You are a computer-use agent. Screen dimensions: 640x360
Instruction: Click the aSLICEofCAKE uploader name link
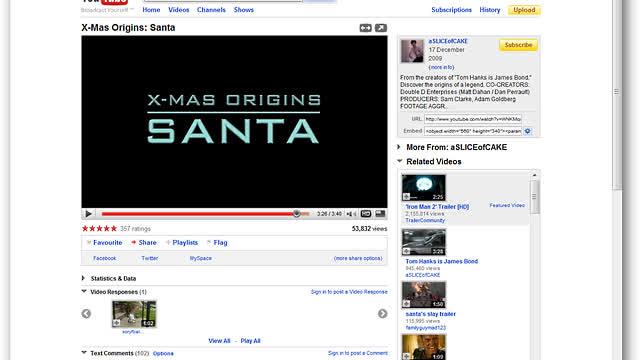(448, 41)
